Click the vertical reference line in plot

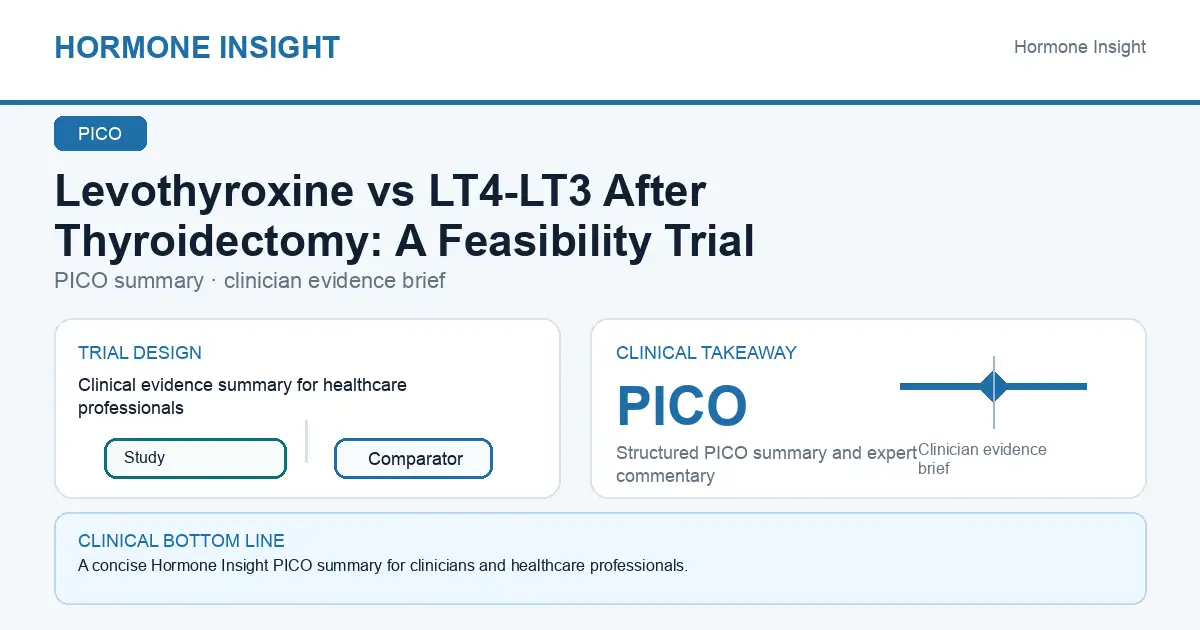[x=994, y=392]
